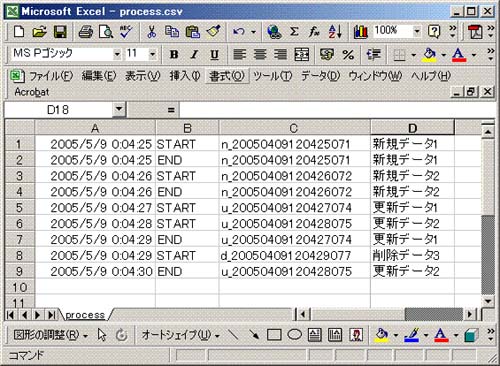Click 図形の調整(R) draw button
Image resolution: width=500 pixels, height=366 pixels.
[x=50, y=335]
